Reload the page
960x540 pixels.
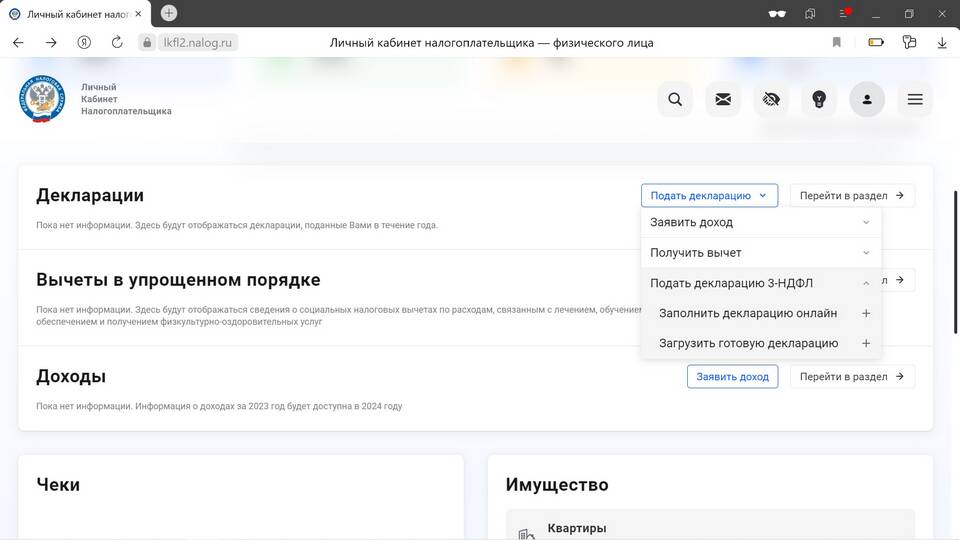click(117, 42)
